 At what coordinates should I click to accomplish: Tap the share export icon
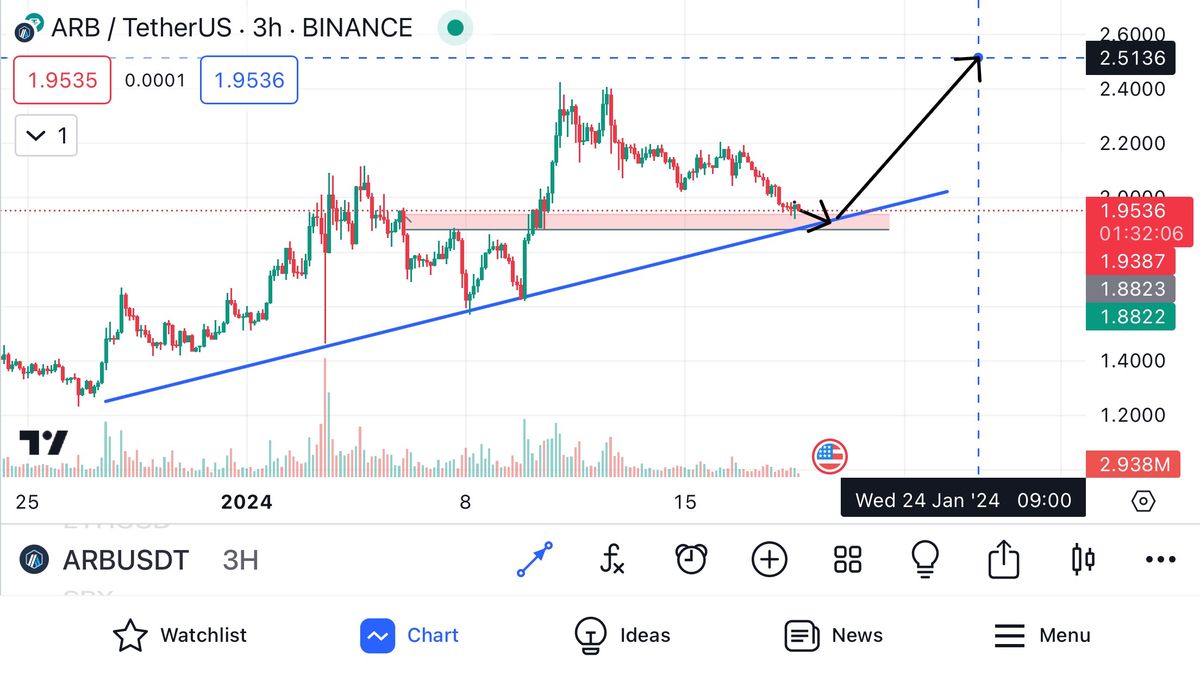pos(1003,560)
